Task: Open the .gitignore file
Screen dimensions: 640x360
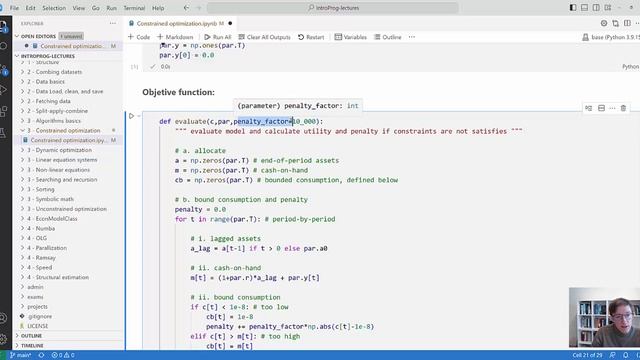Action: [x=40, y=316]
